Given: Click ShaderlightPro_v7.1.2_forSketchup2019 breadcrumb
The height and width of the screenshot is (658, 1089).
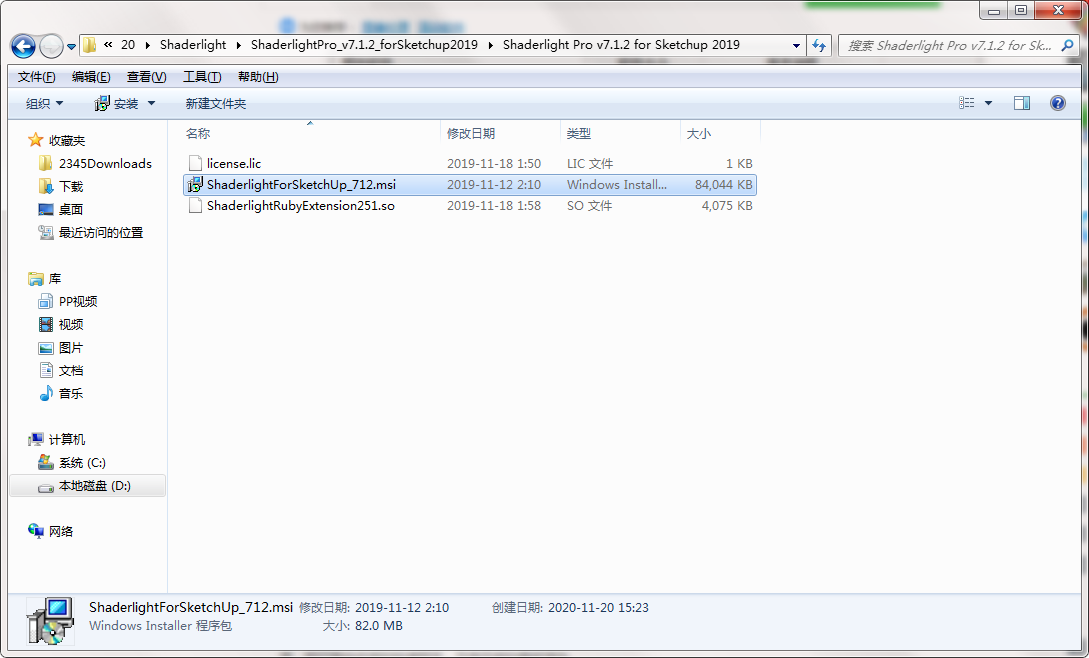Looking at the screenshot, I should 364,44.
